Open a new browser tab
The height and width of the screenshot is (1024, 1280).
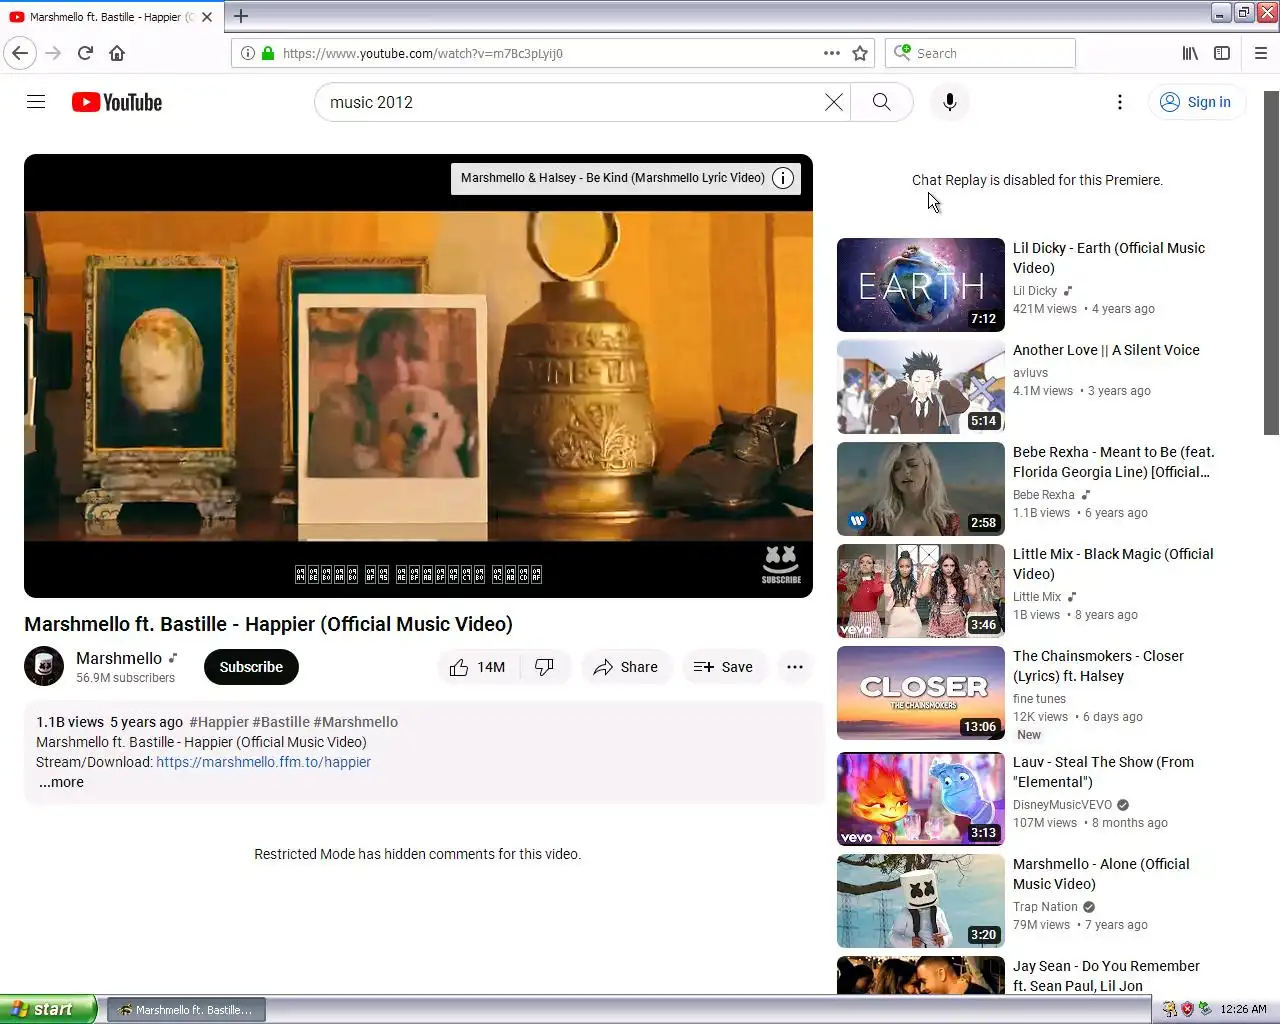[241, 16]
